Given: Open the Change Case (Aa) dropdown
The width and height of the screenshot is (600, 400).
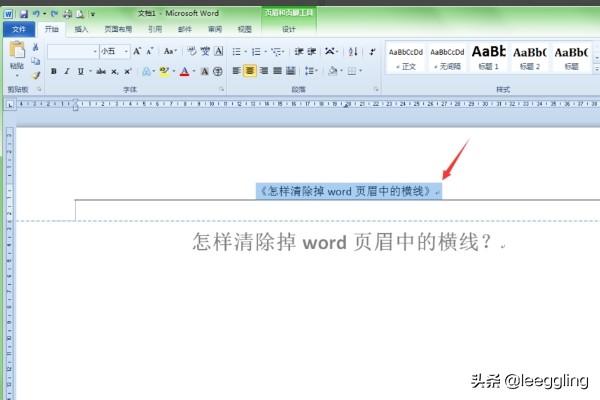Looking at the screenshot, I should coord(170,51).
